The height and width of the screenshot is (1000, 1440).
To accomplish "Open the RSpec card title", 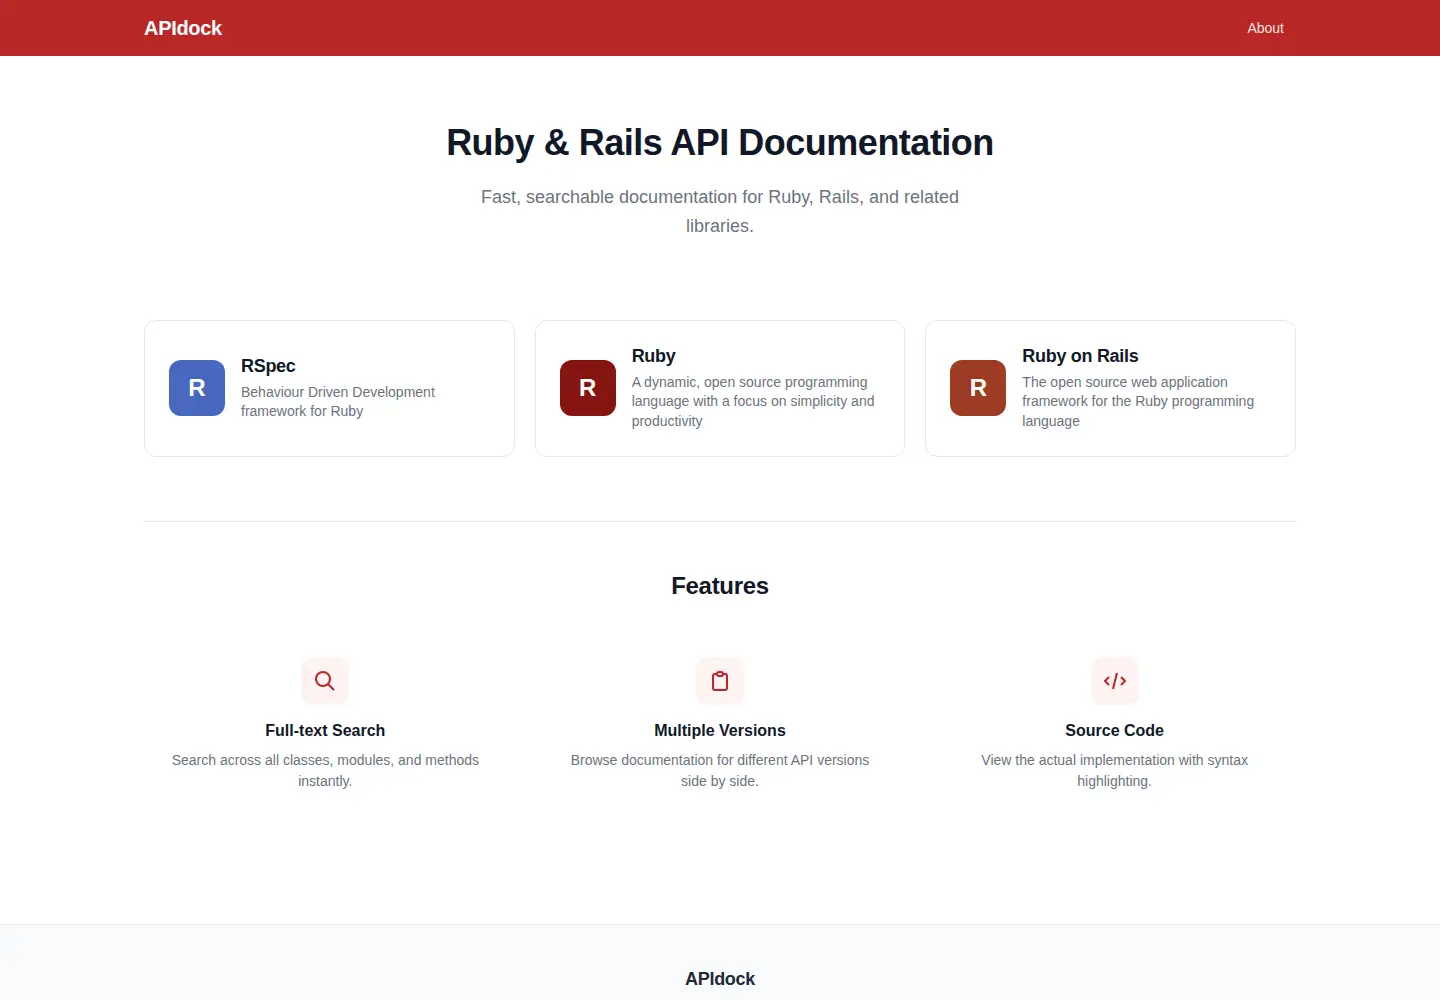I will (x=268, y=366).
